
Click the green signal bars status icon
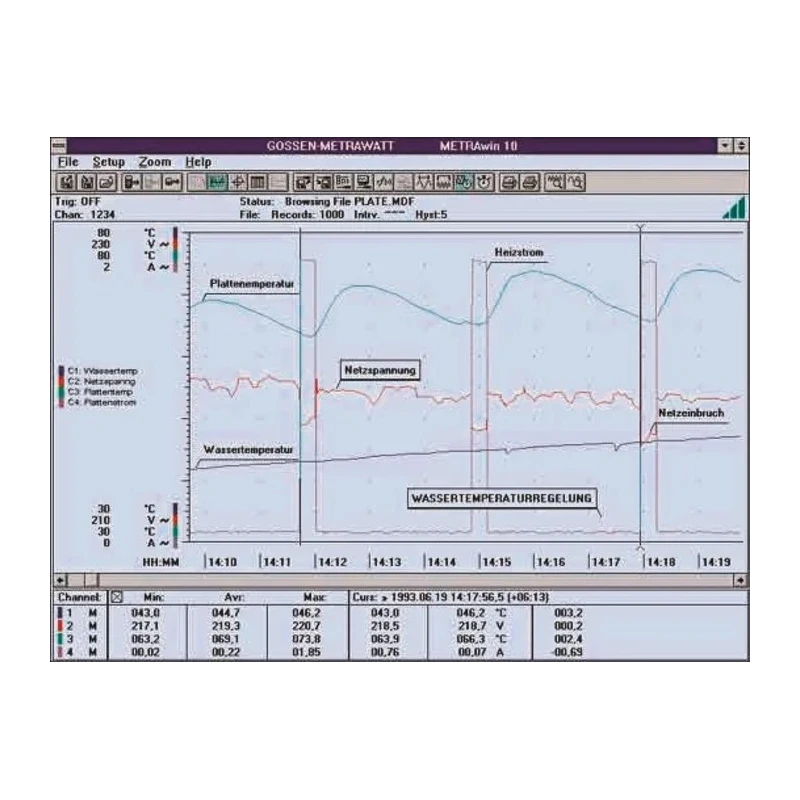734,208
